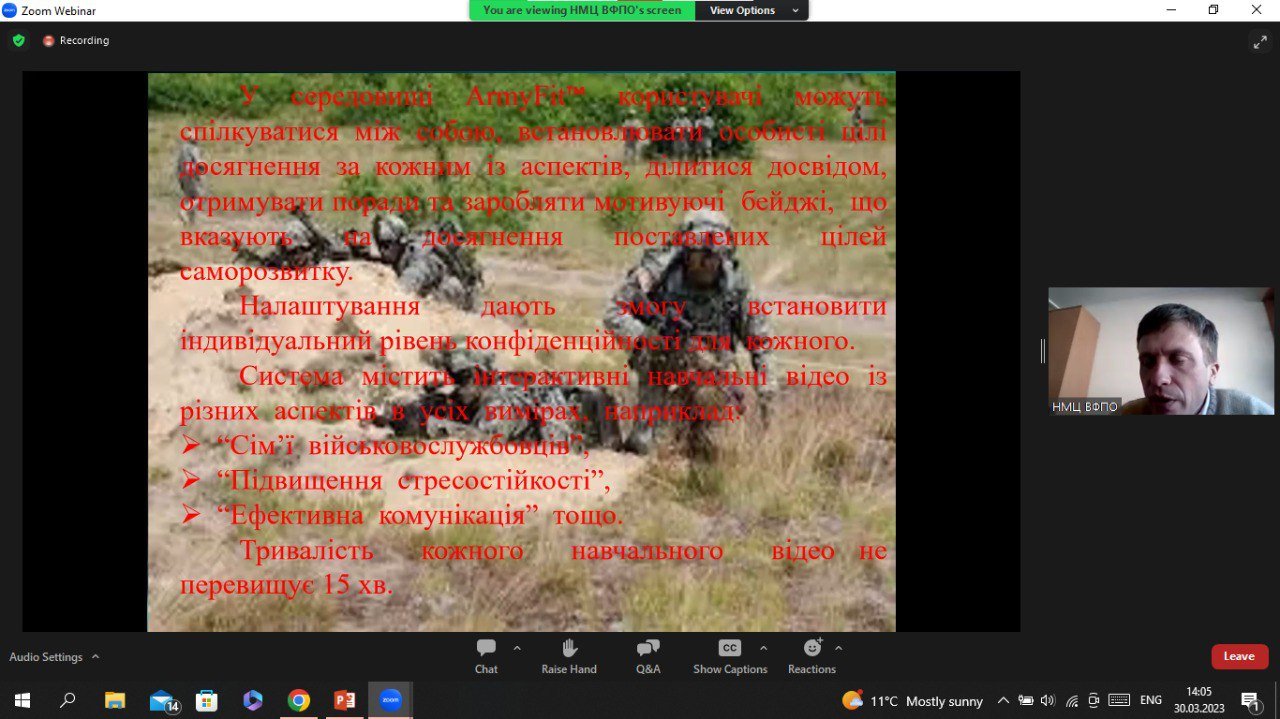Turn on Show Captions
Viewport: 1280px width, 719px height.
[x=730, y=656]
